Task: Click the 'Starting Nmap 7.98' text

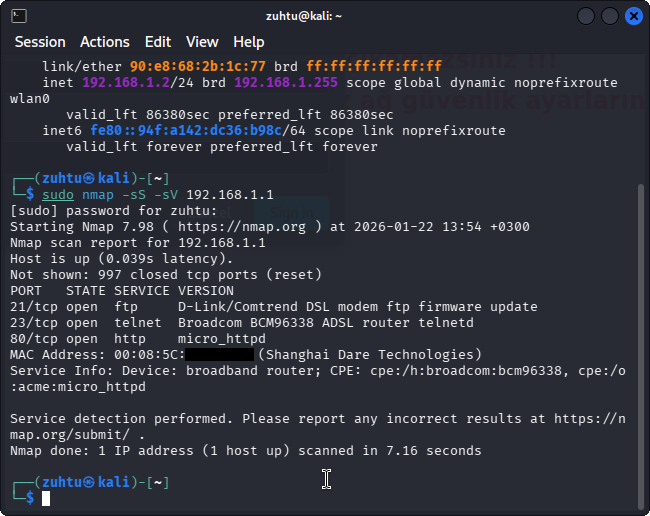Action: click(x=82, y=227)
